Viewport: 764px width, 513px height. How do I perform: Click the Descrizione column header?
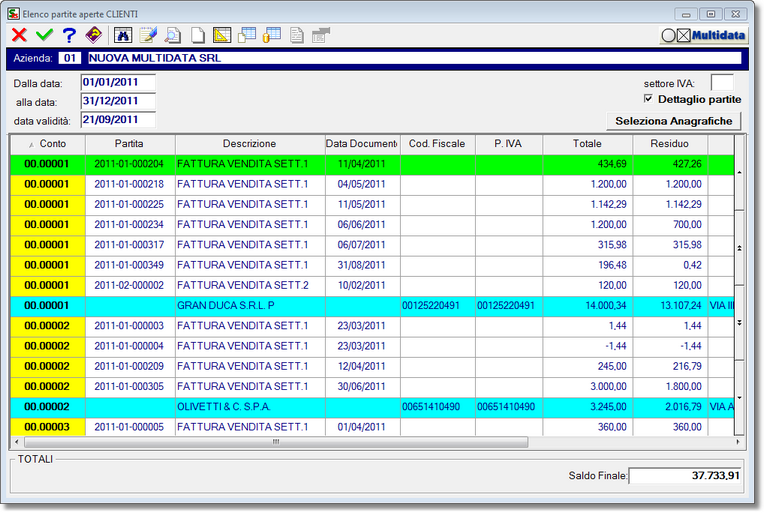249,144
